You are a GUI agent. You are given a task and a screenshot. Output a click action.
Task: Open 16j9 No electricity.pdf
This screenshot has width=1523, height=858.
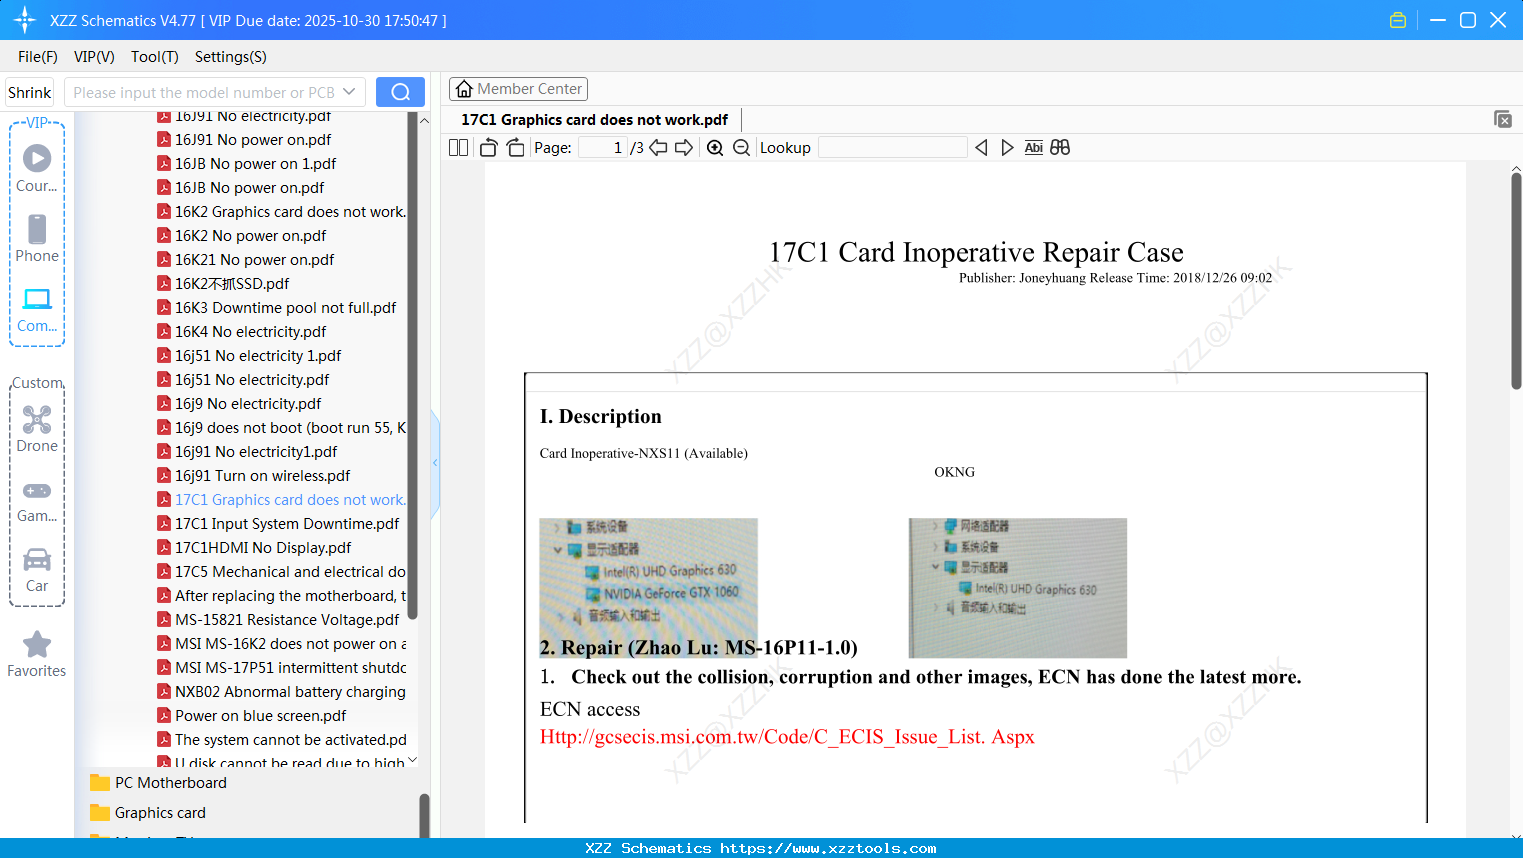pyautogui.click(x=248, y=404)
